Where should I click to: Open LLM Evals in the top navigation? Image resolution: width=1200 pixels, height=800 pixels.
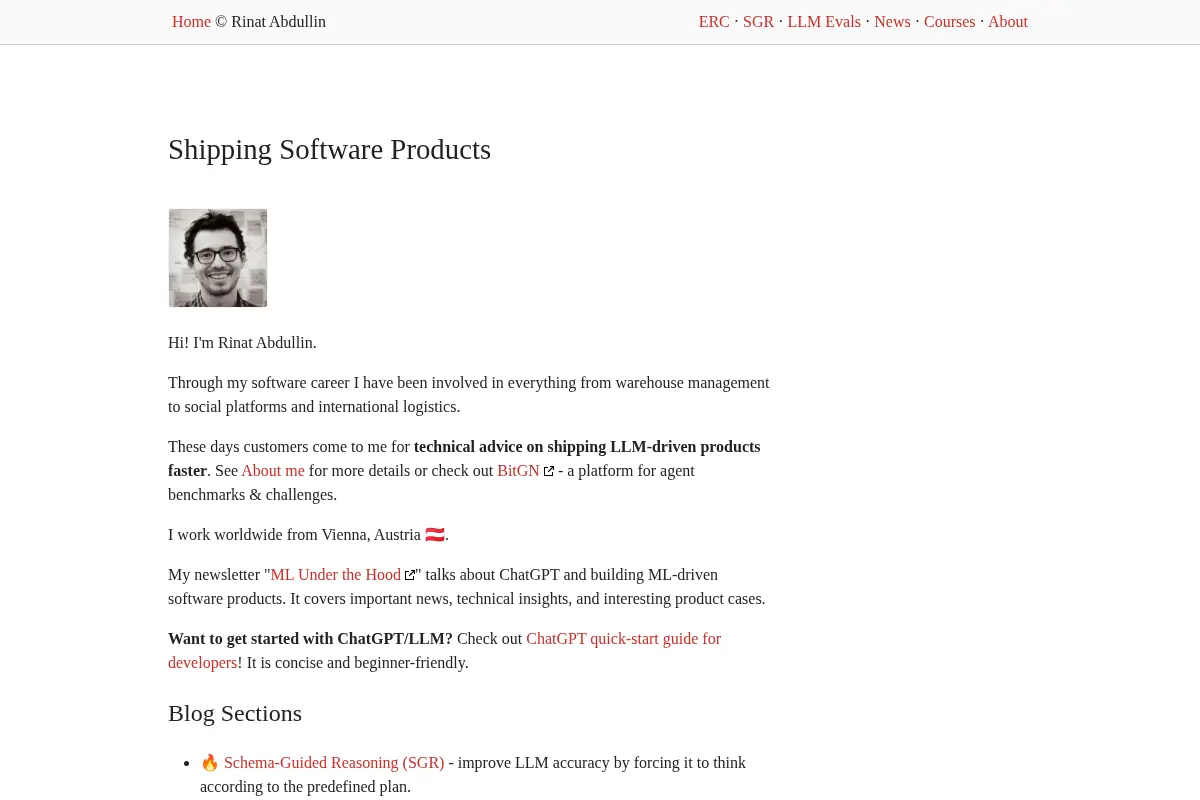click(x=824, y=22)
